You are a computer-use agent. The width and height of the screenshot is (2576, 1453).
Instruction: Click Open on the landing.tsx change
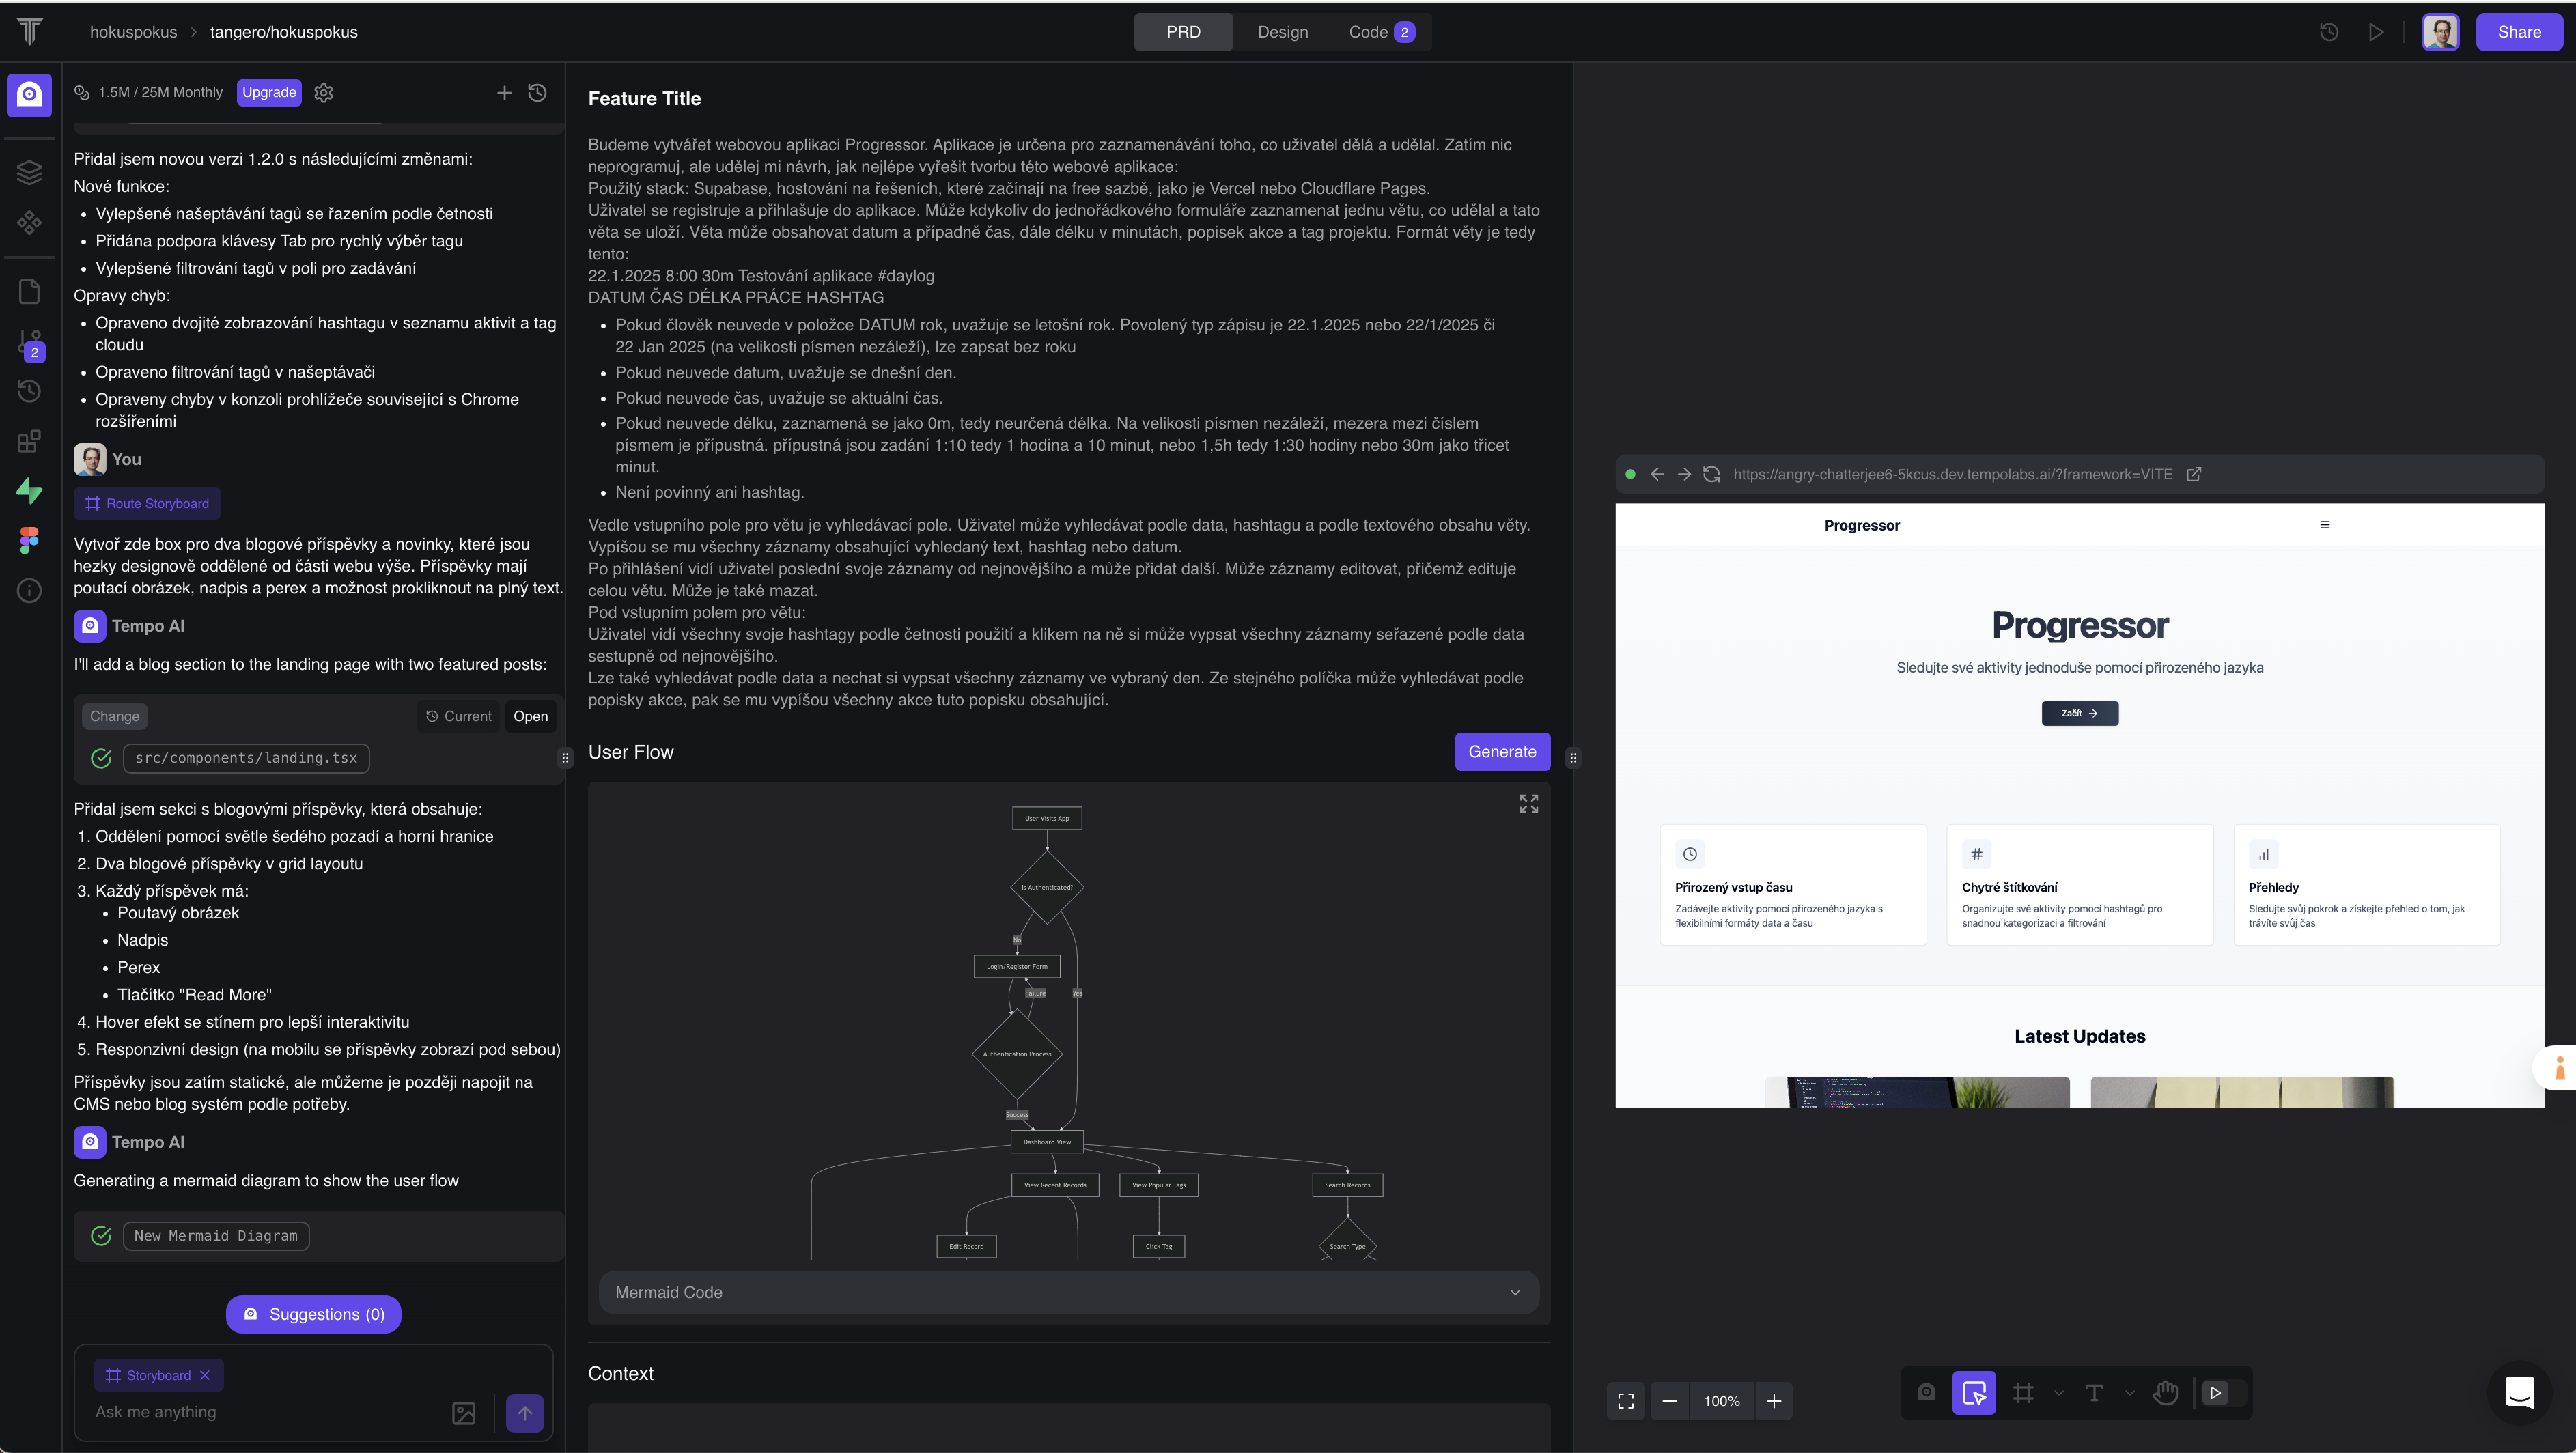[x=530, y=716]
